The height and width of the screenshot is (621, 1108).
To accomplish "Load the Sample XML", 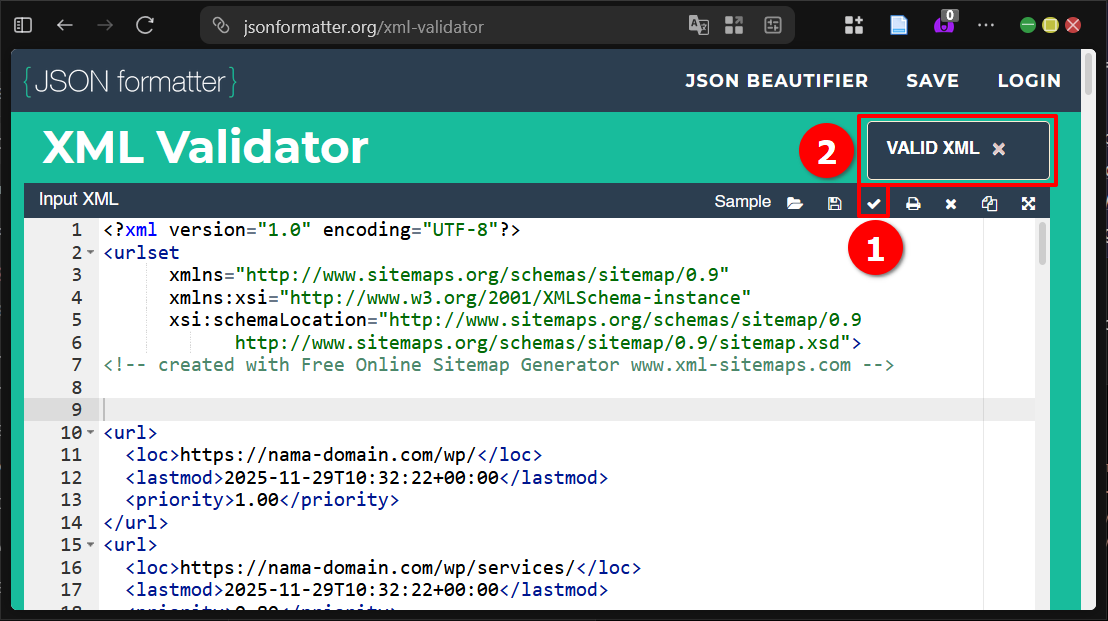I will pos(742,201).
